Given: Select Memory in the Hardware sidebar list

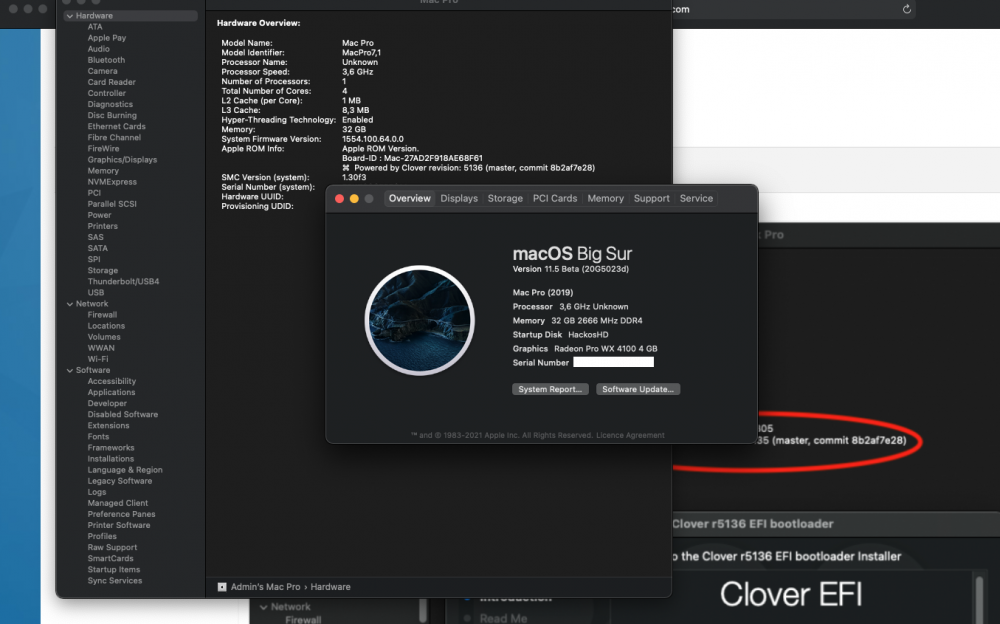Looking at the screenshot, I should point(103,170).
